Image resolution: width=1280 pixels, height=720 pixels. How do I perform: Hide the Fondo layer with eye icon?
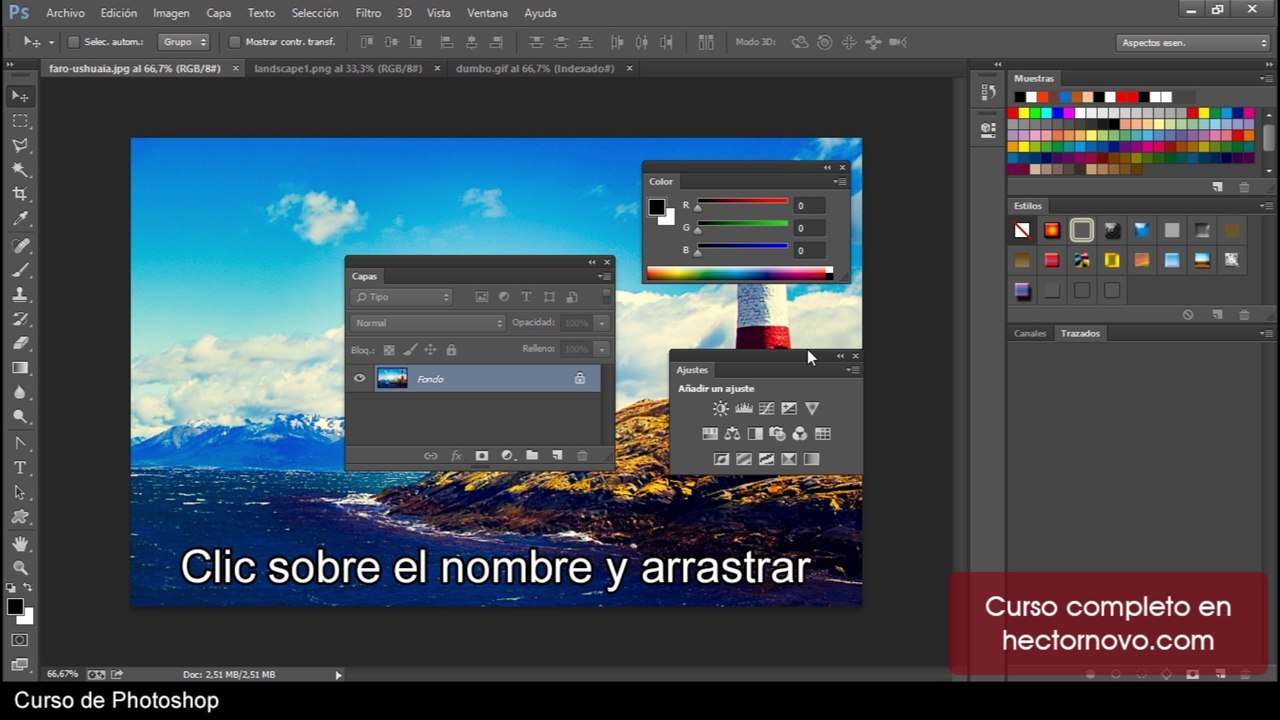(x=359, y=378)
